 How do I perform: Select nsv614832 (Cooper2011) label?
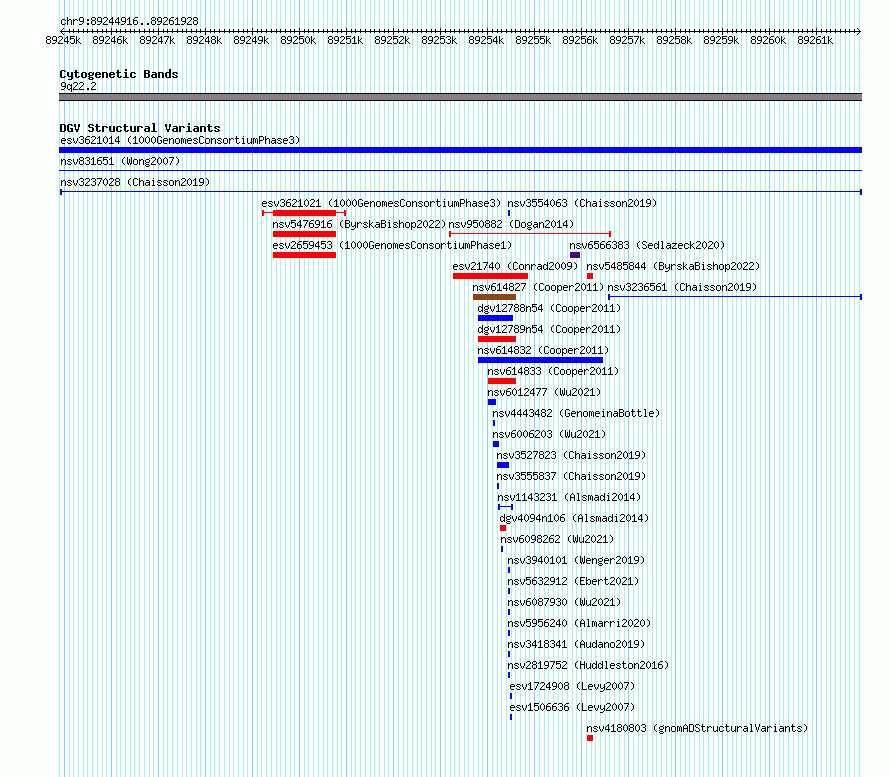tap(543, 350)
